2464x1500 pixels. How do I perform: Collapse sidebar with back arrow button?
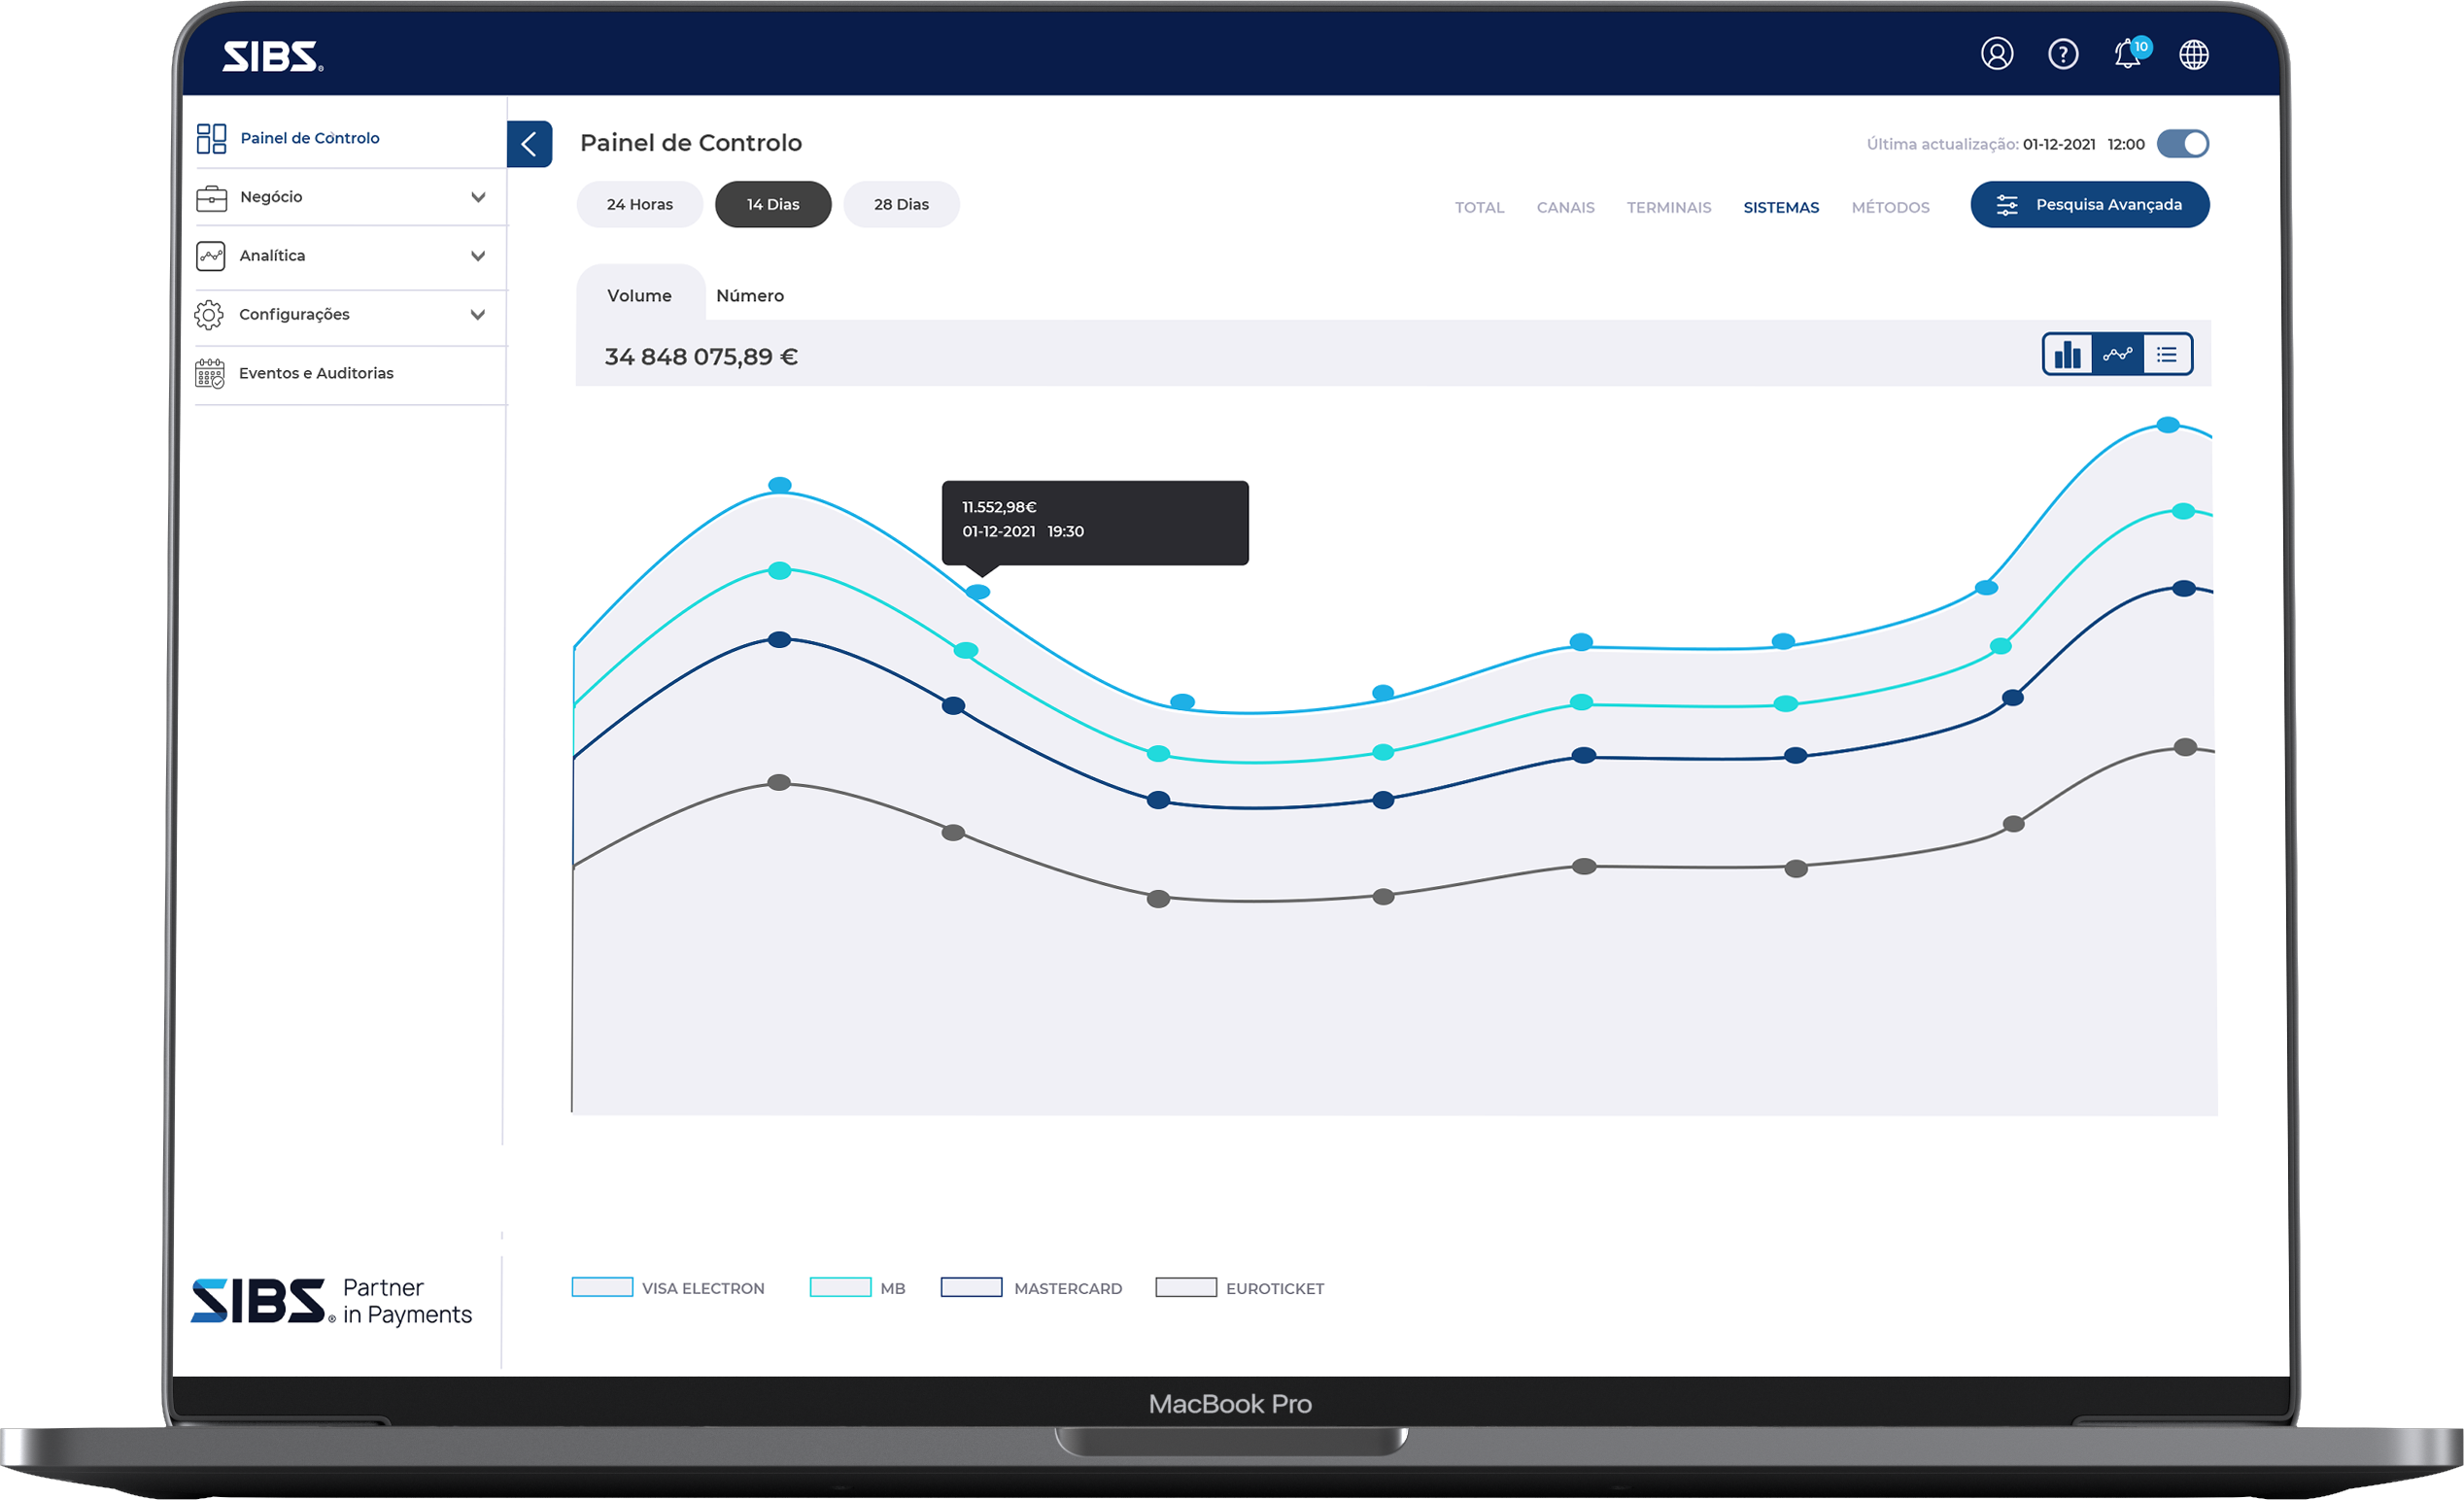pyautogui.click(x=529, y=144)
